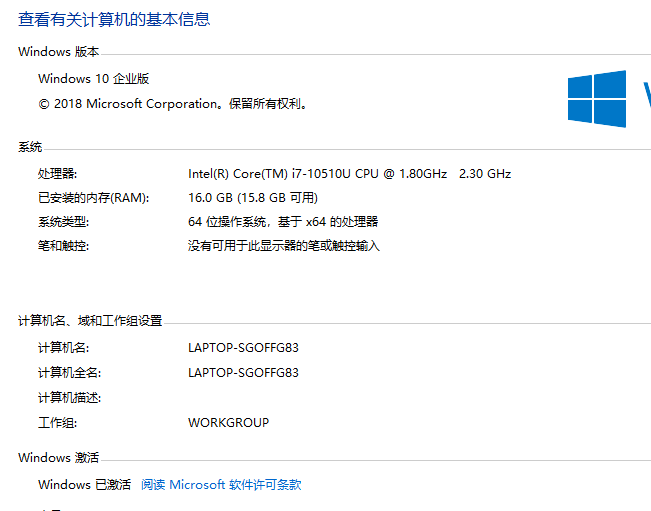
Task: Select the 2018 Microsoft Corporation copyright line
Action: (173, 104)
